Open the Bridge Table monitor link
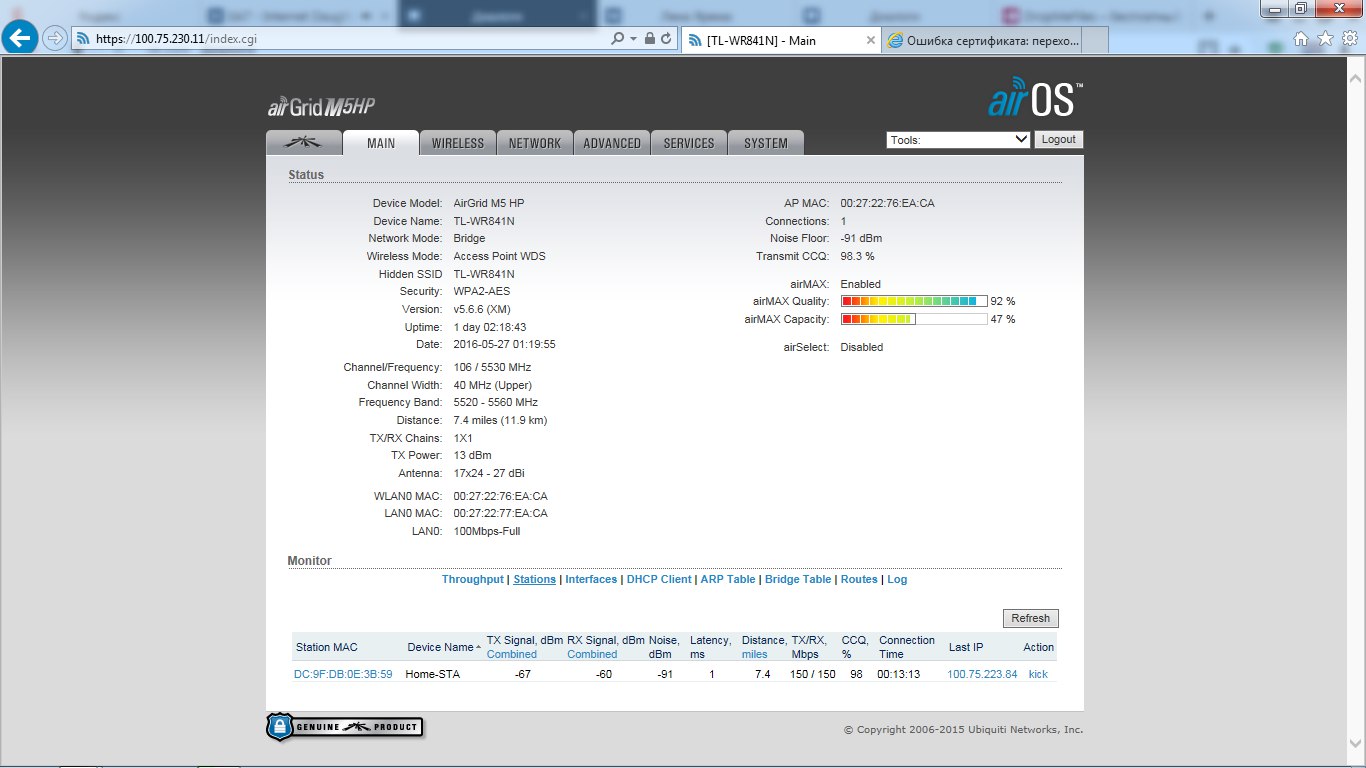The image size is (1366, 768). pyautogui.click(x=798, y=579)
